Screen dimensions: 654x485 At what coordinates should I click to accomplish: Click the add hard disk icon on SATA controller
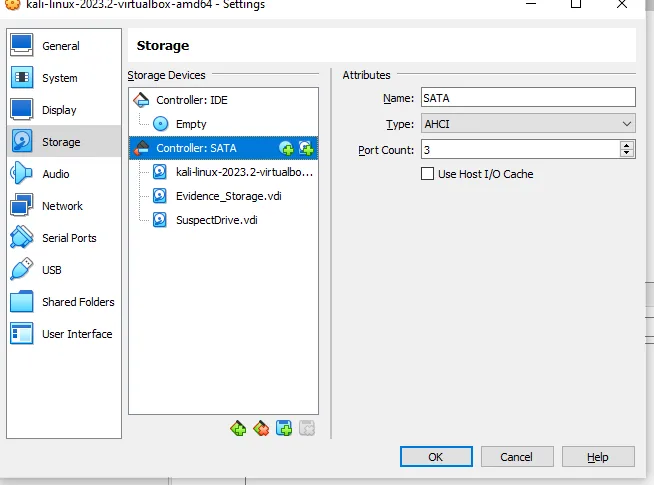[306, 148]
